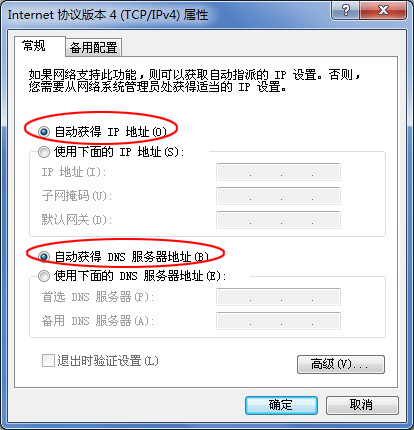Image resolution: width=414 pixels, height=430 pixels.
Task: Click the 自动获得 IP 地址 label text
Action: [110, 132]
